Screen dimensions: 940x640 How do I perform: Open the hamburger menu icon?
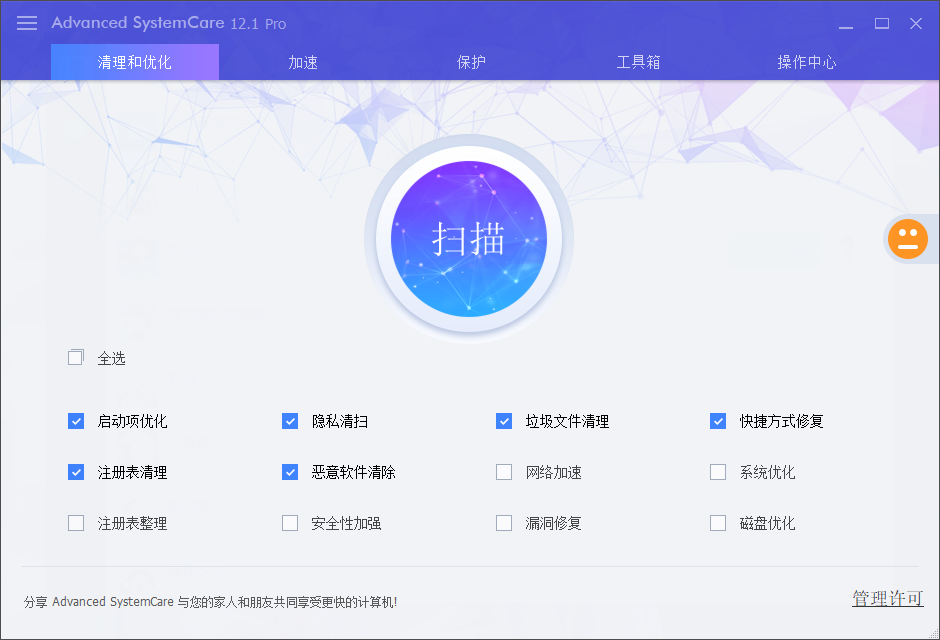coord(27,23)
